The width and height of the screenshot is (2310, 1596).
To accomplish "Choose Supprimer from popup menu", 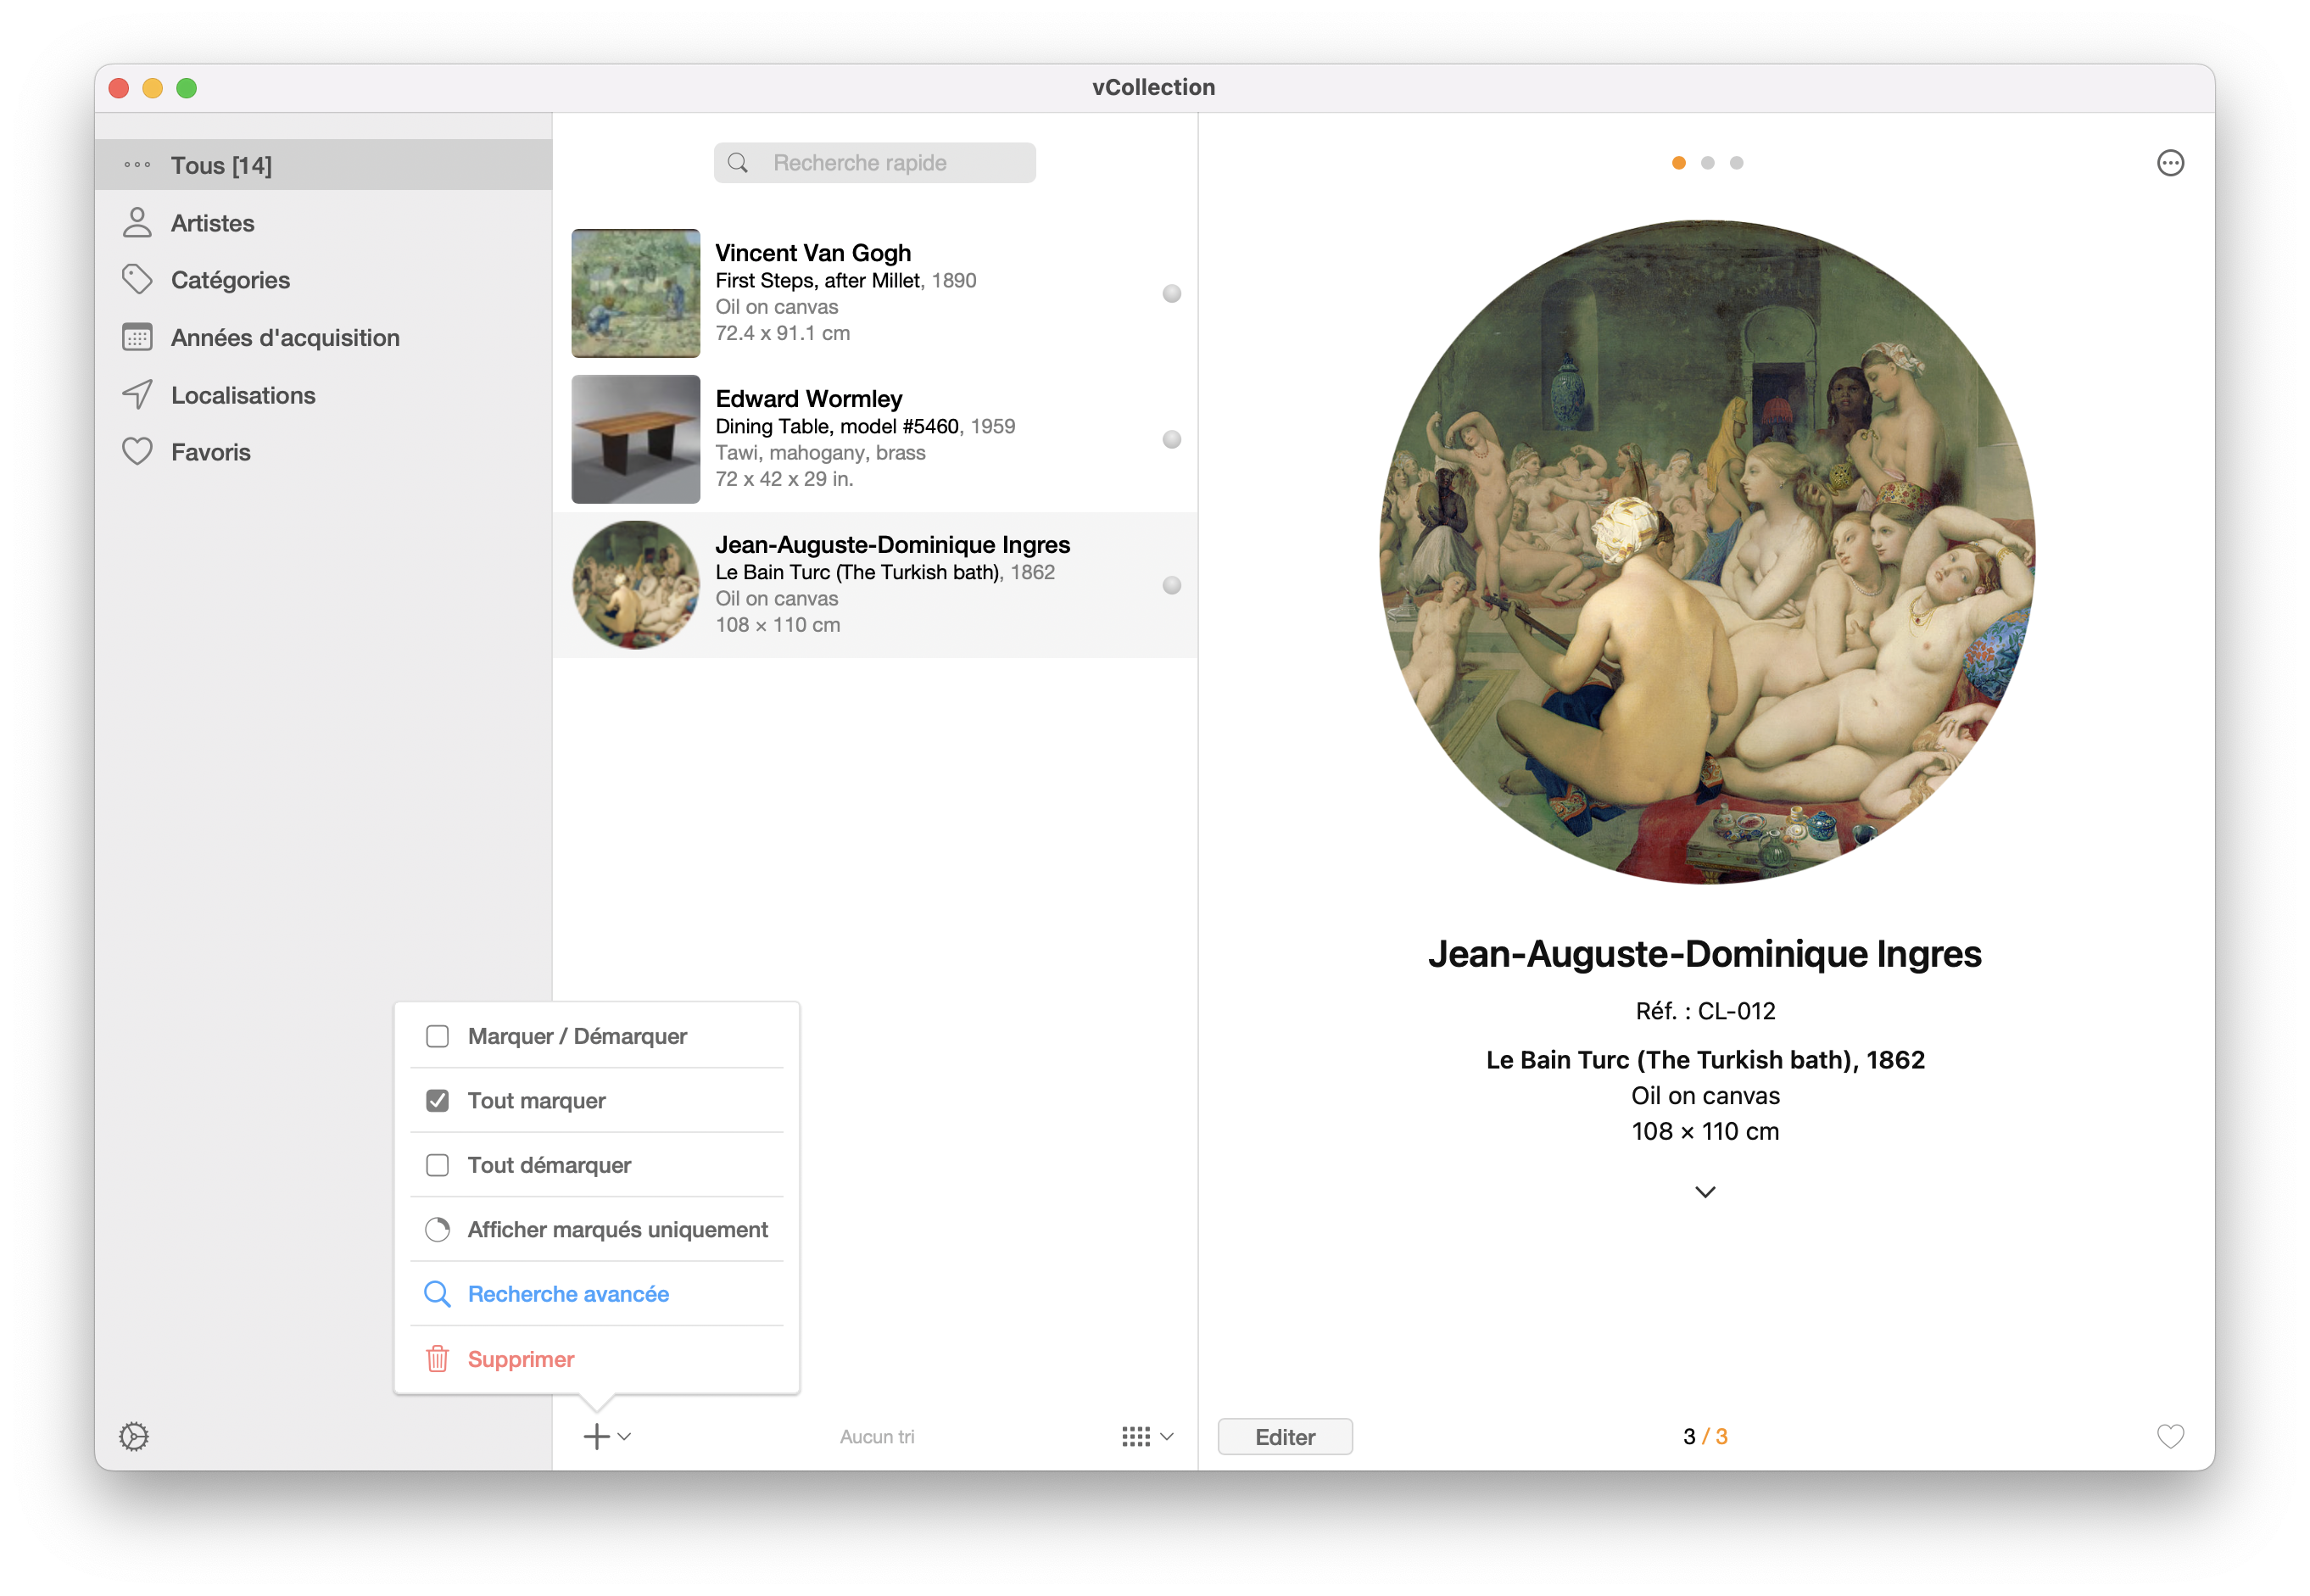I will [597, 1359].
